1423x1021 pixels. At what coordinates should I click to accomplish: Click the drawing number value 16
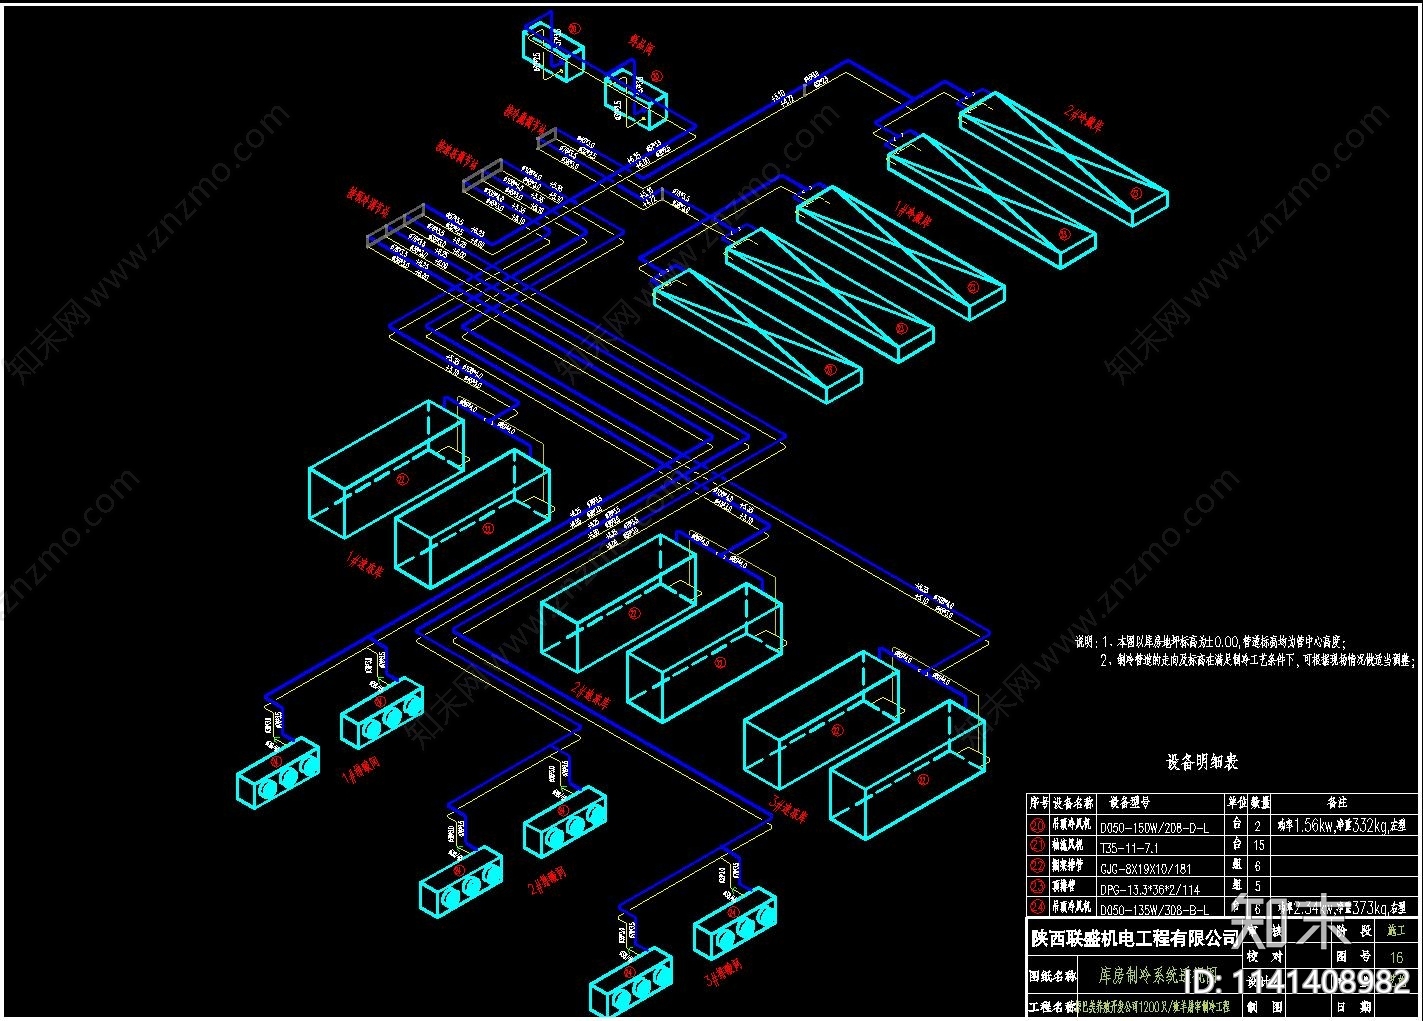coord(1396,957)
